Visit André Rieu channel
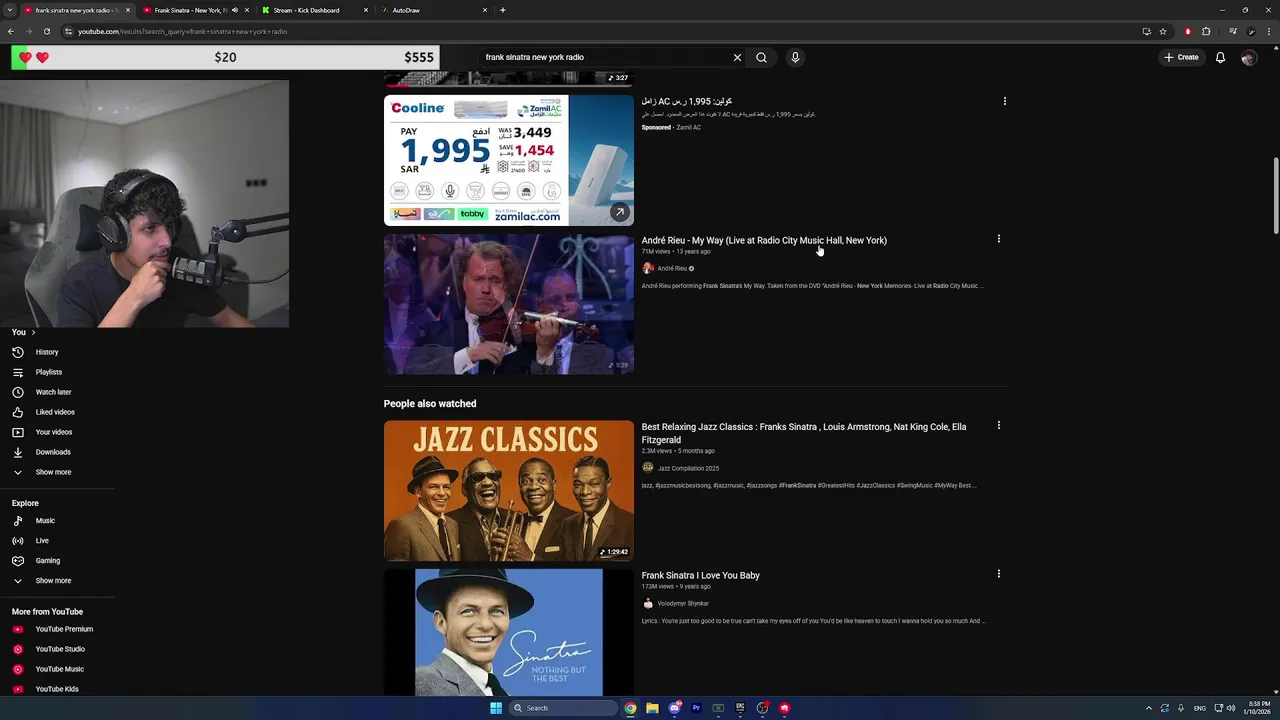This screenshot has height=720, width=1280. click(x=672, y=268)
